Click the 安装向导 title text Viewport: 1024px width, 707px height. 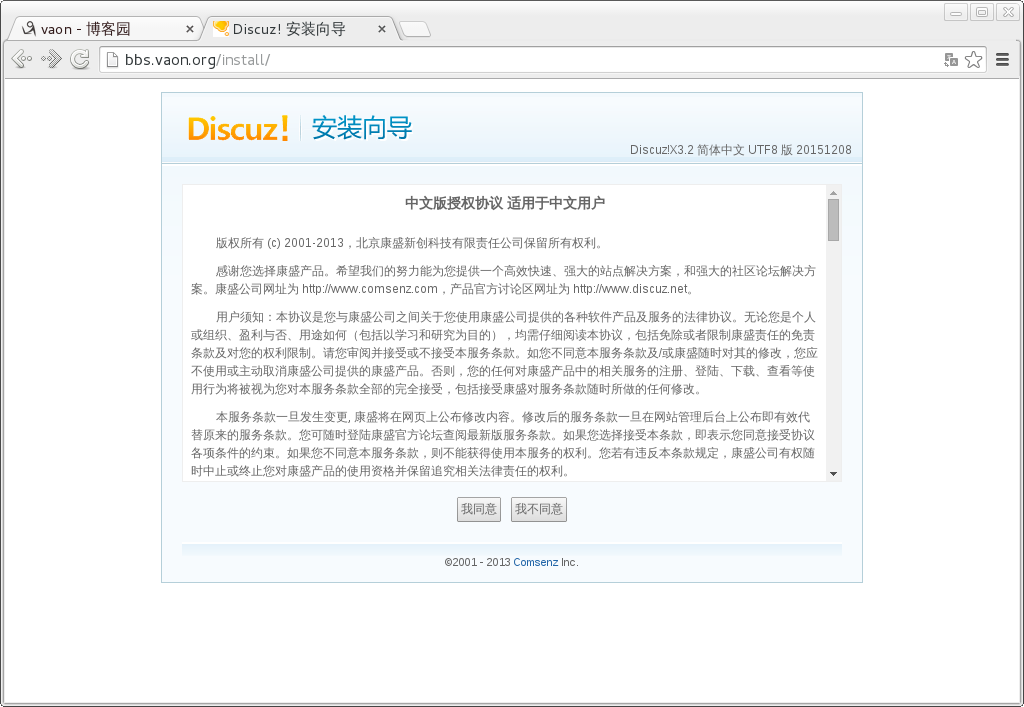(x=362, y=127)
